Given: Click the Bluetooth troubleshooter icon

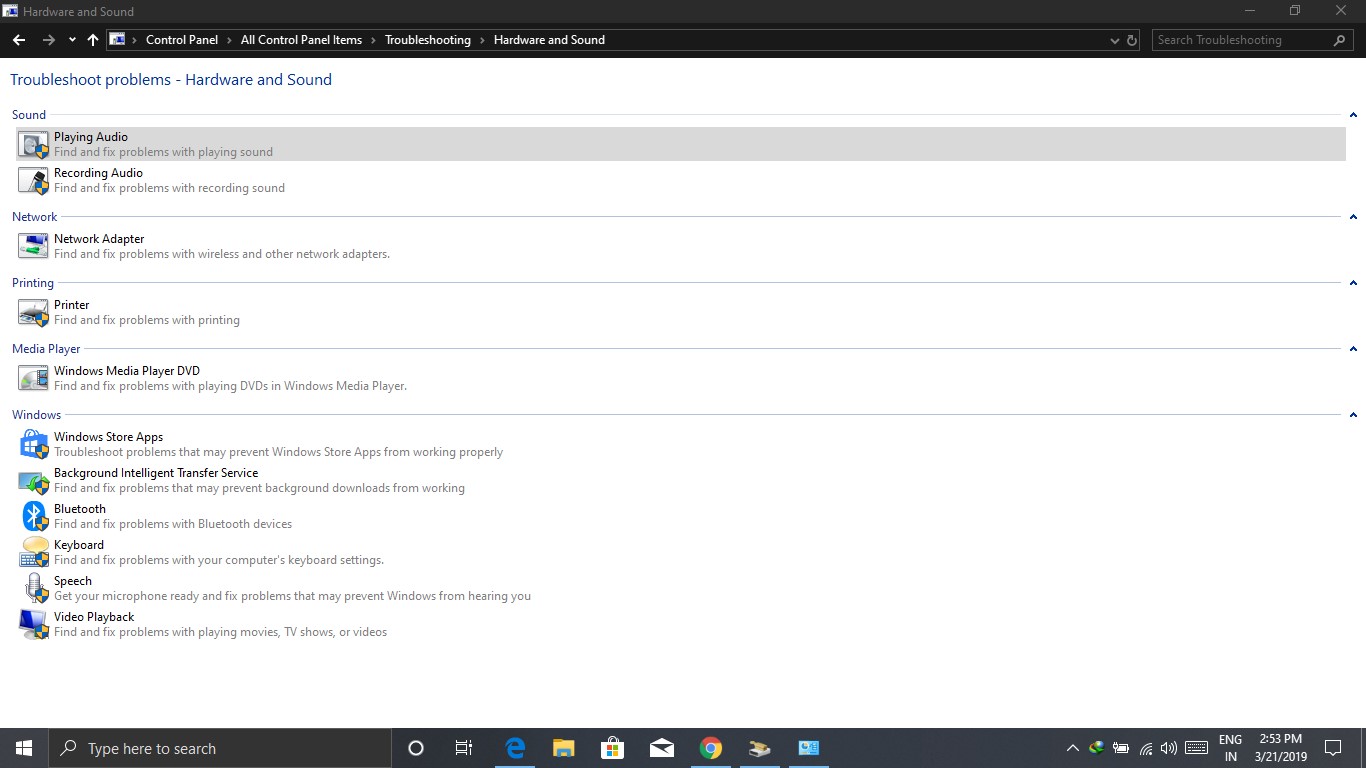Looking at the screenshot, I should pos(35,517).
